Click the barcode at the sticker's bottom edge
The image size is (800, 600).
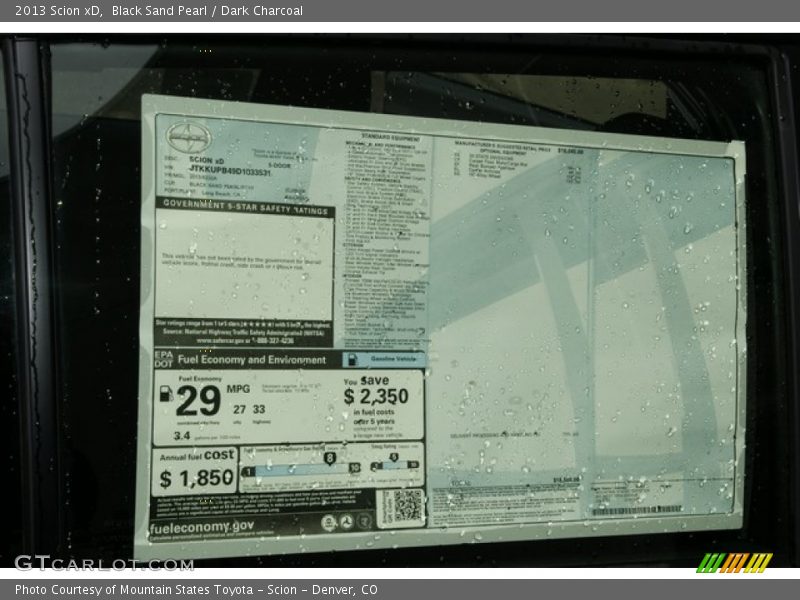point(636,510)
